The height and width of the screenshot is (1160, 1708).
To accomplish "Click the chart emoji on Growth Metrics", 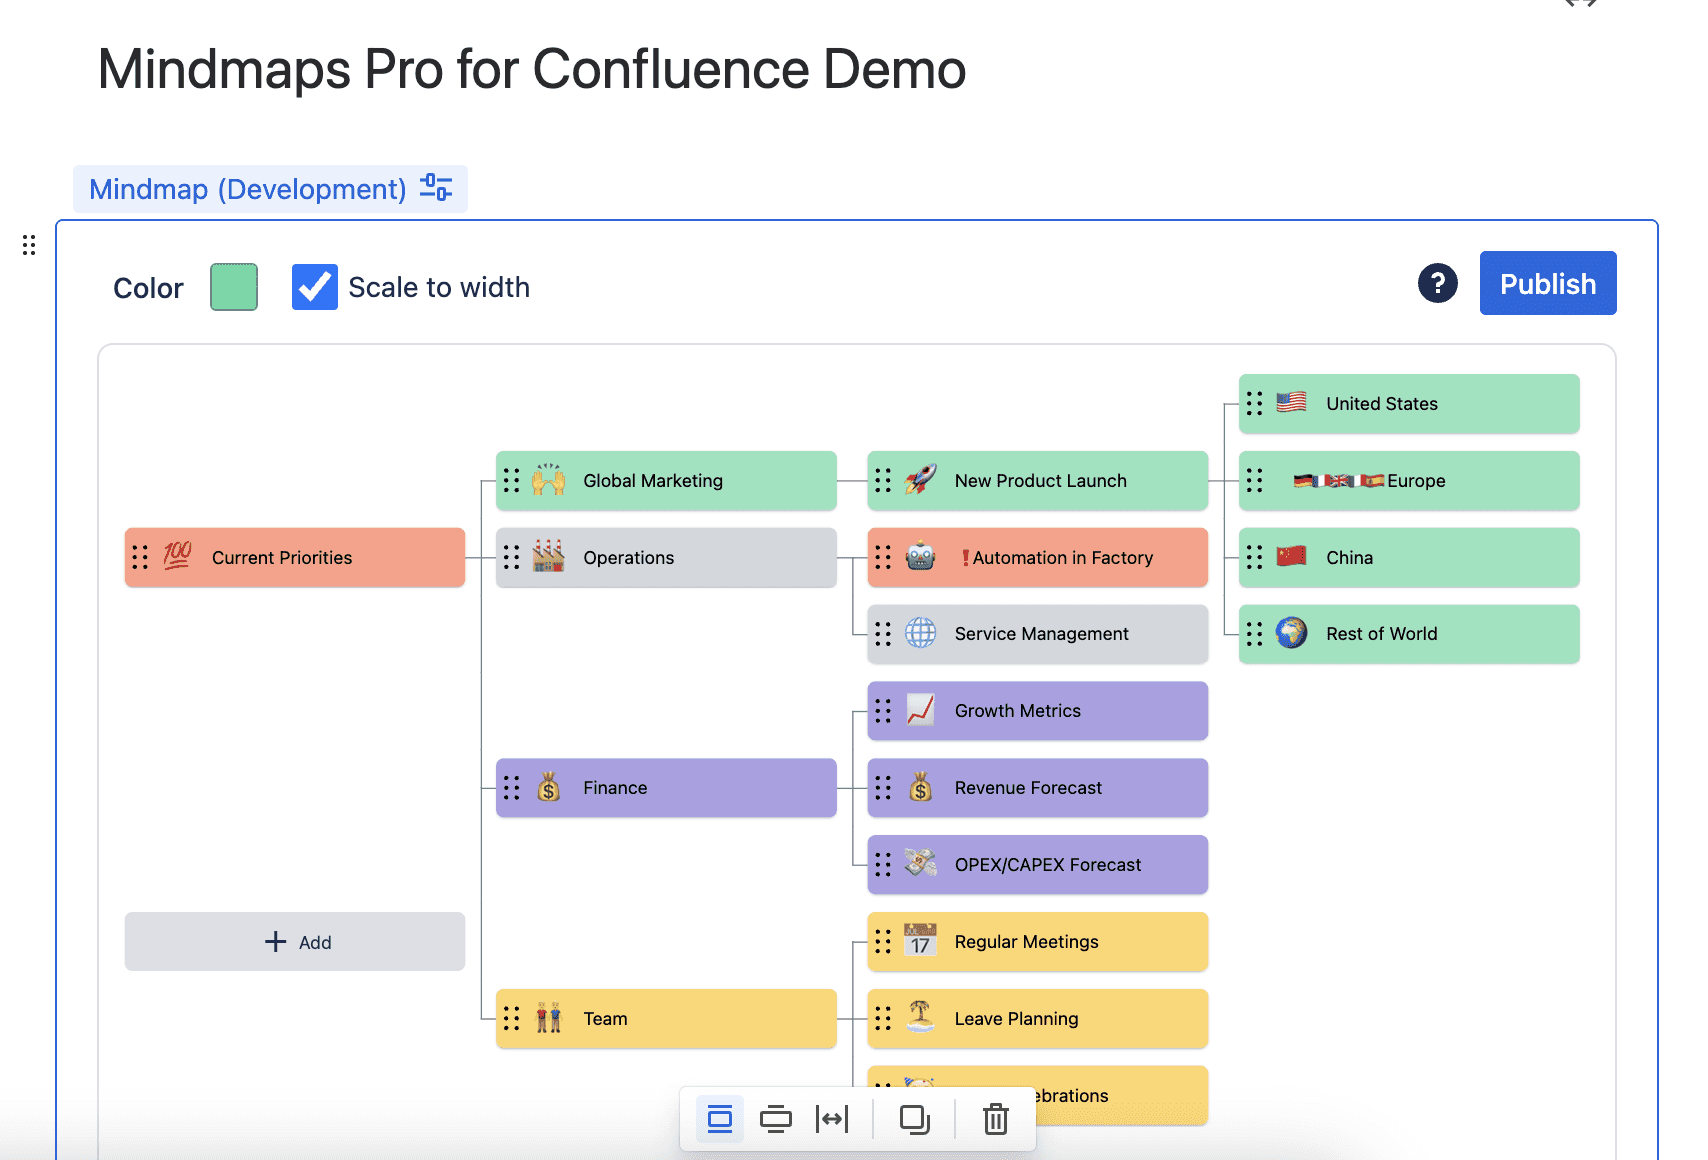I will click(x=920, y=710).
